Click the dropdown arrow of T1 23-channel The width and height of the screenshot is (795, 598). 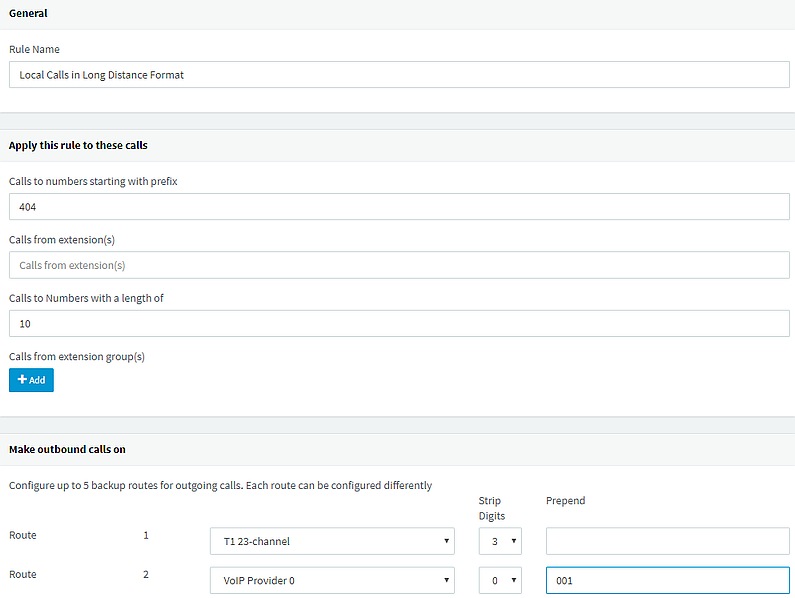click(x=446, y=541)
